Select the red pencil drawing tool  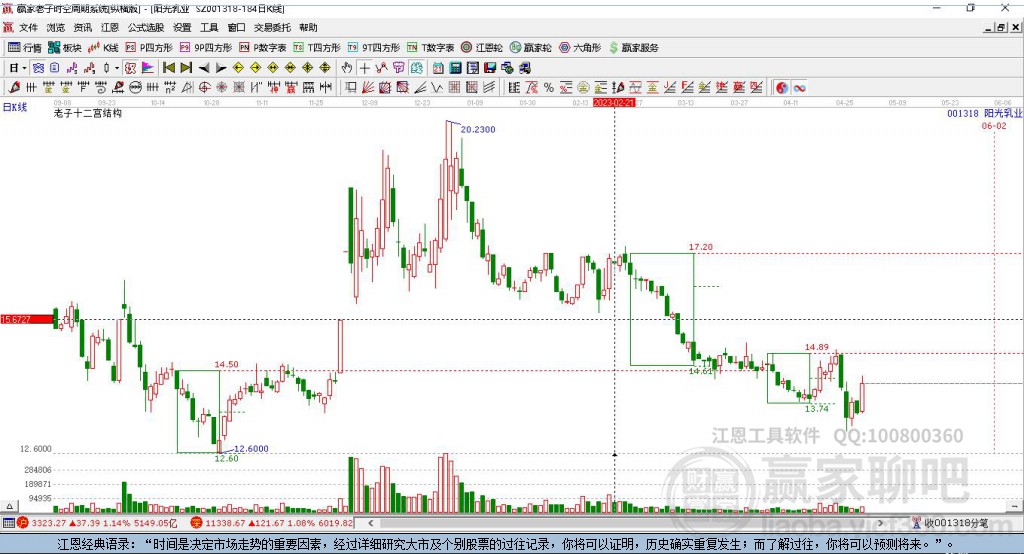pyautogui.click(x=14, y=88)
